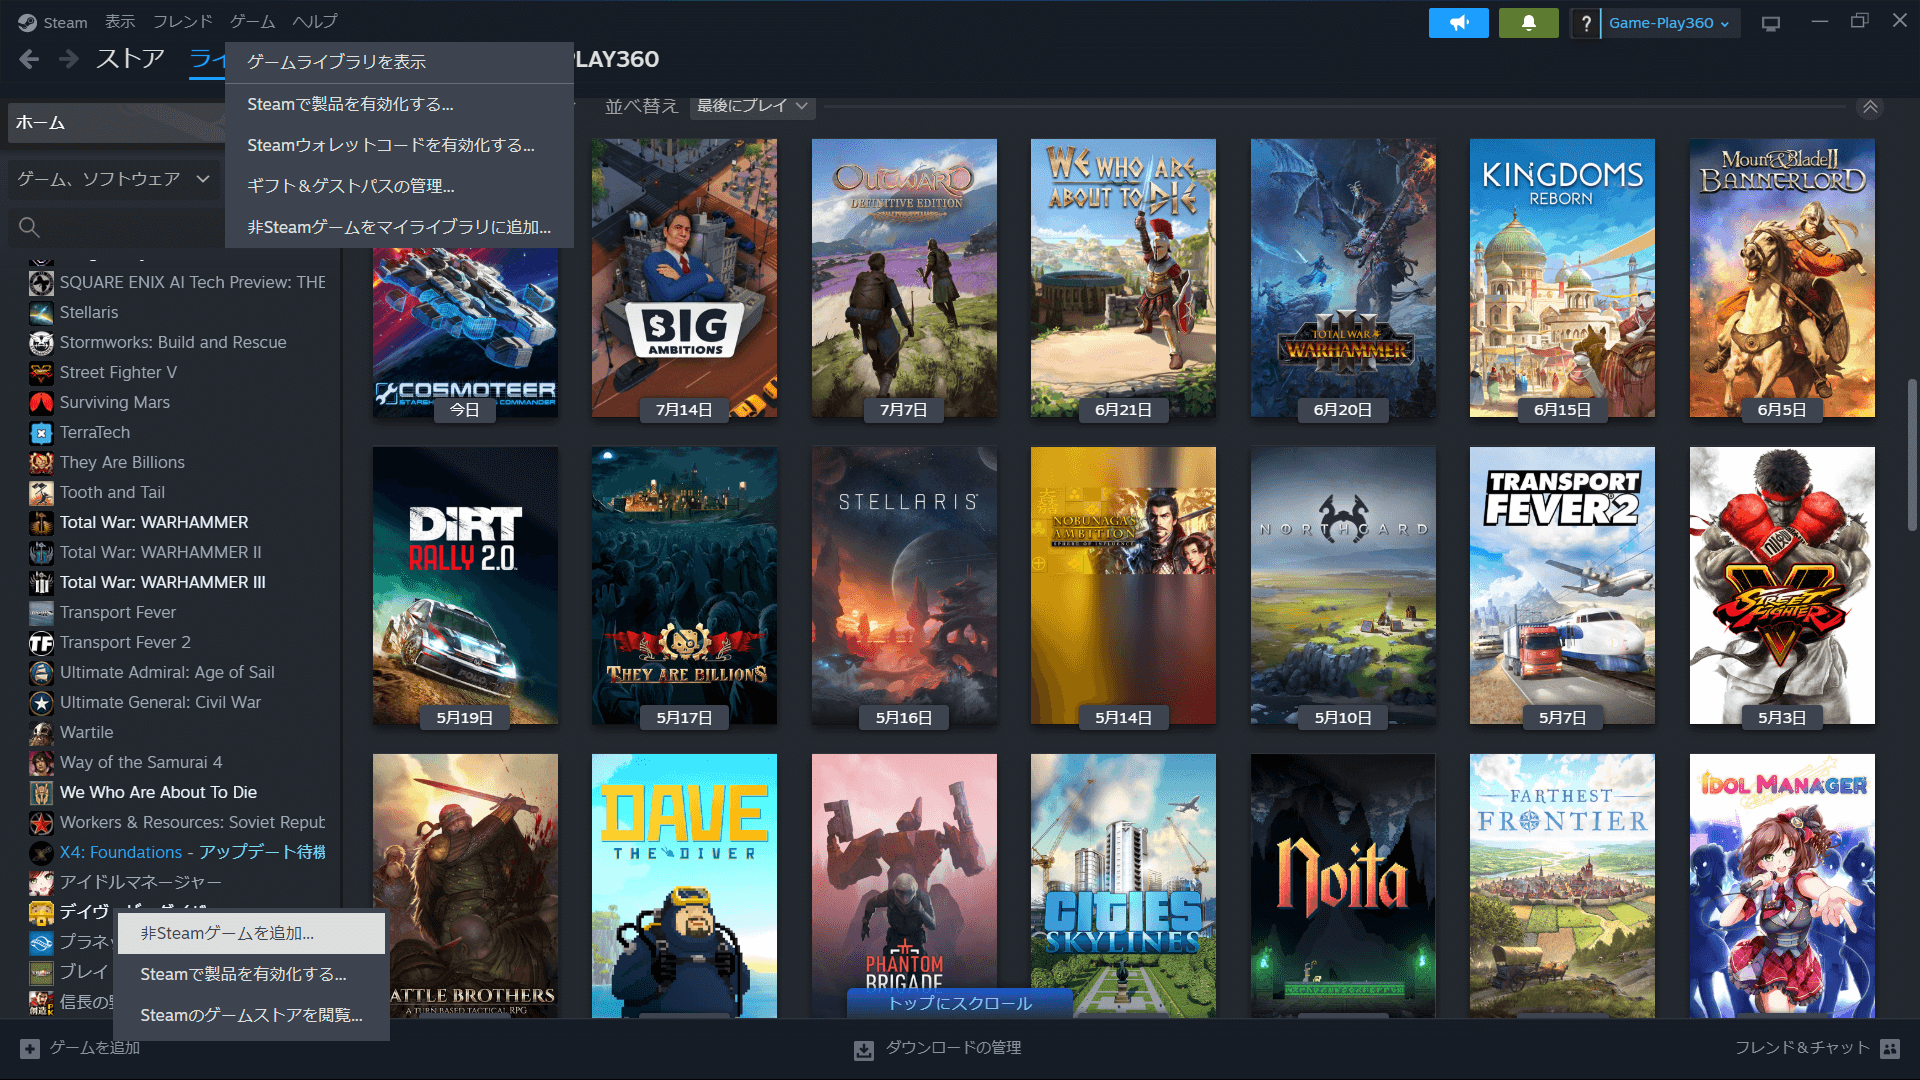This screenshot has width=1920, height=1080.
Task: Click the Steam logo in the top-left
Action: click(x=26, y=21)
